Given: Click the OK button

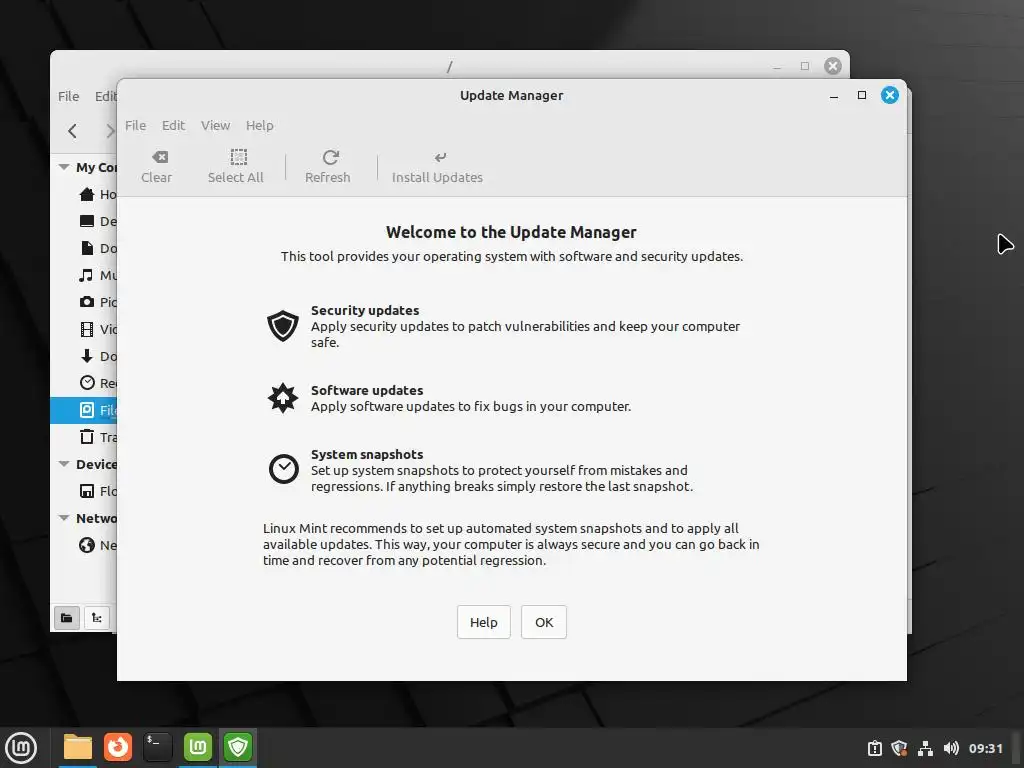Looking at the screenshot, I should pyautogui.click(x=544, y=622).
